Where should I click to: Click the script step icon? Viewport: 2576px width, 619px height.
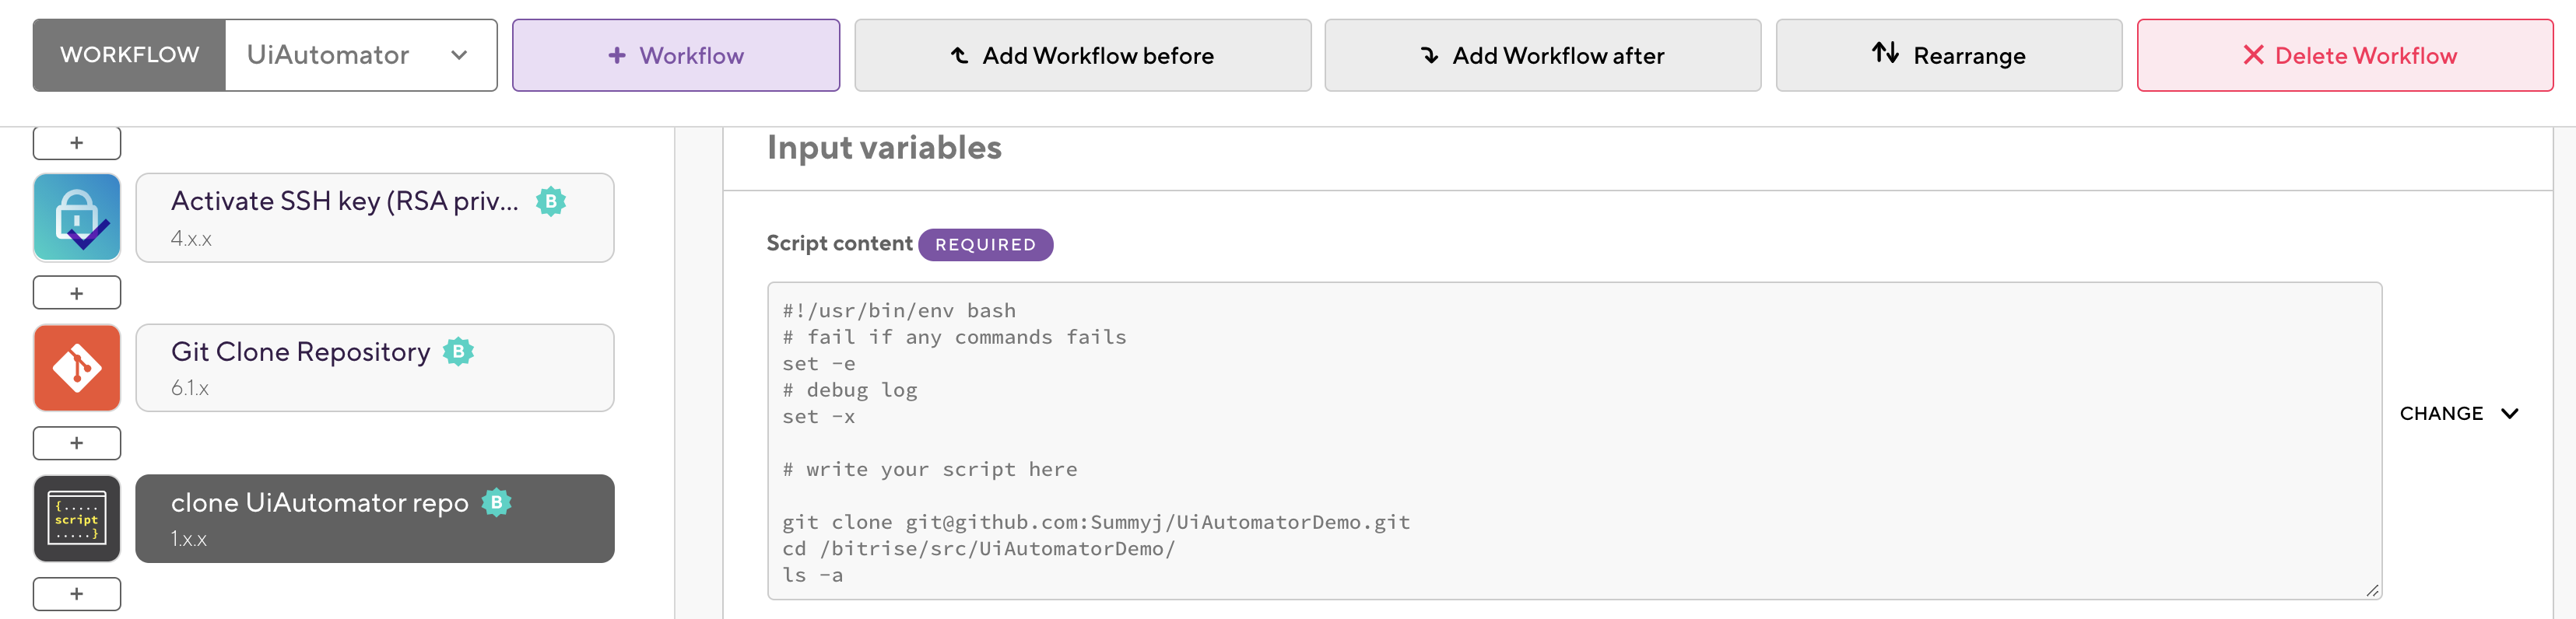pos(77,518)
